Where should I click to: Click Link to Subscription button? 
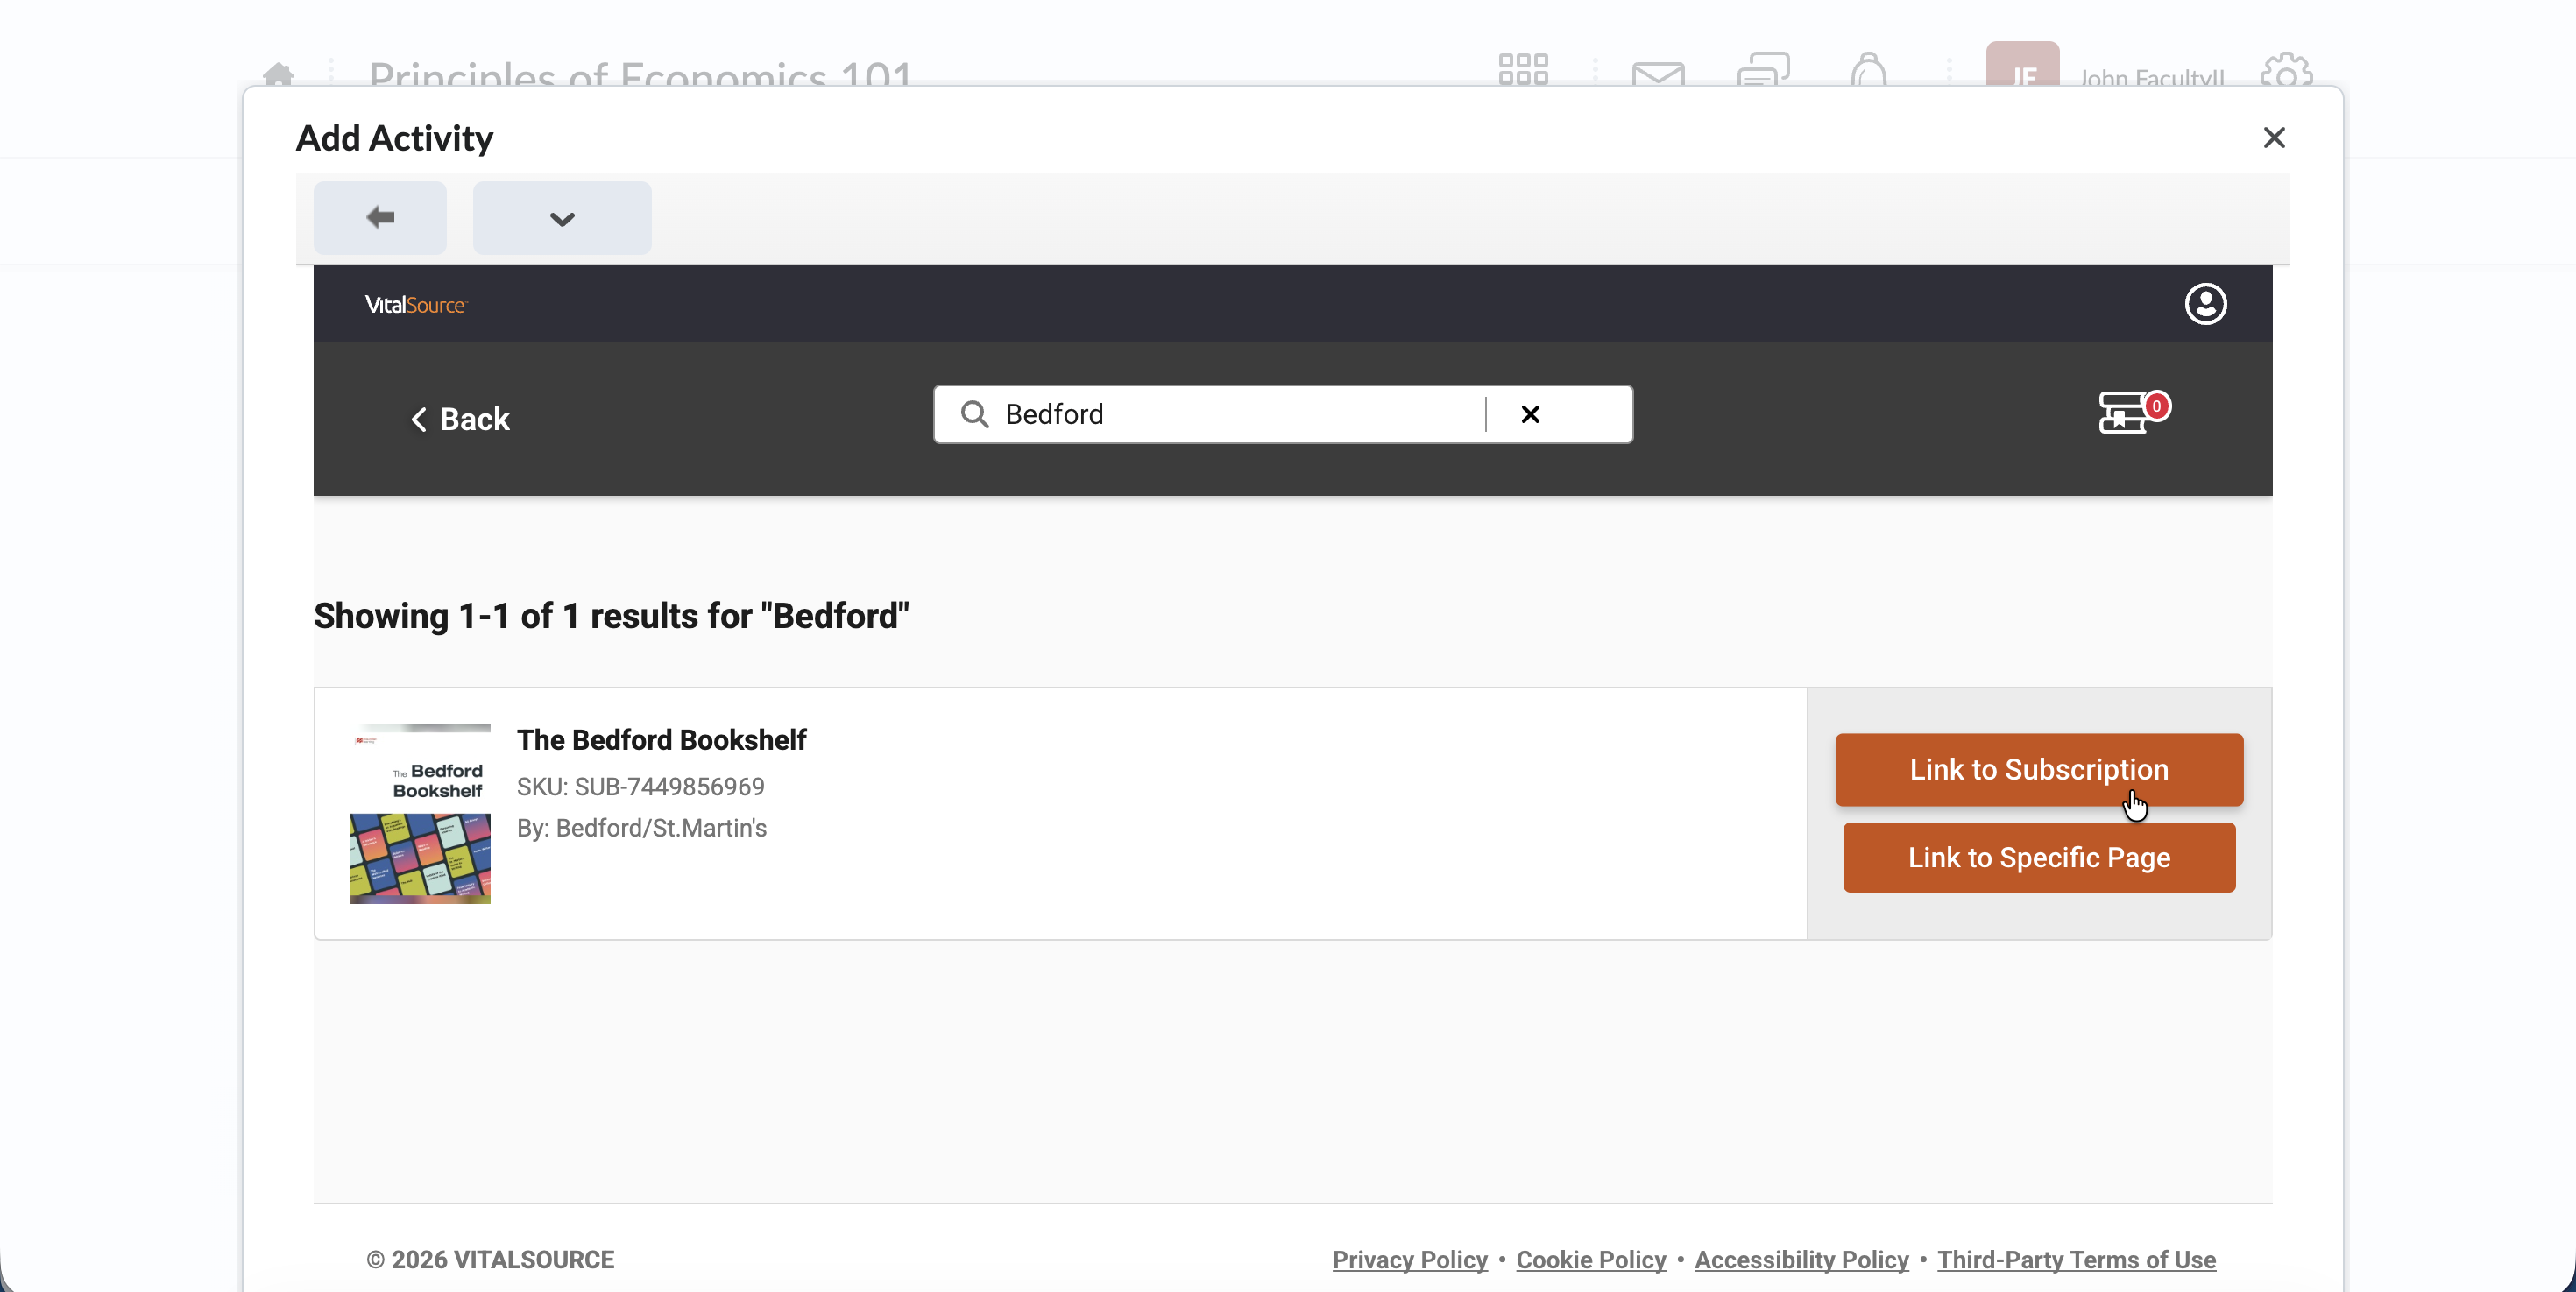pos(2039,769)
